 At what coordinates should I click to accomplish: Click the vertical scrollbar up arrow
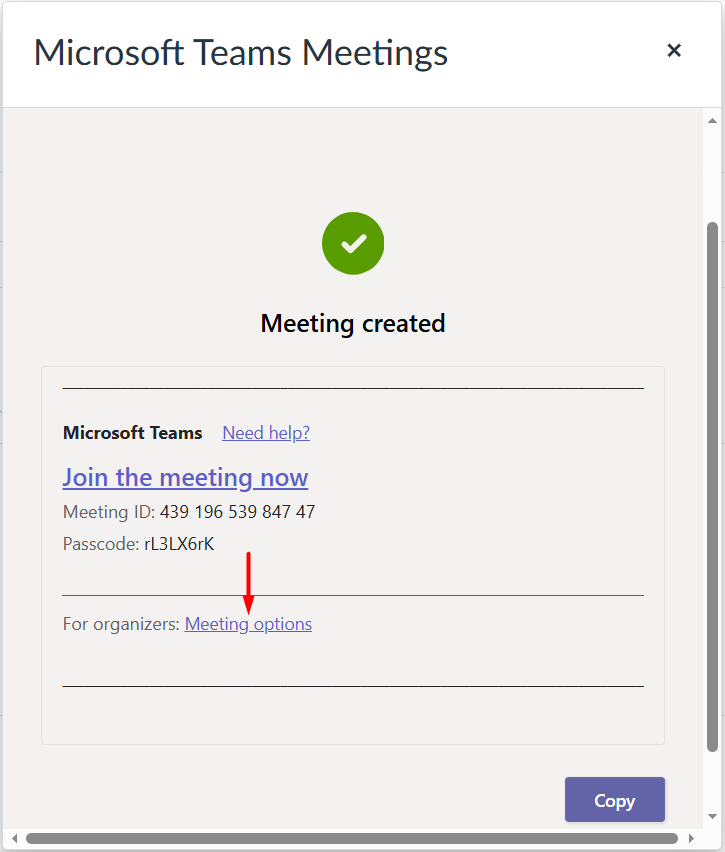pyautogui.click(x=712, y=119)
